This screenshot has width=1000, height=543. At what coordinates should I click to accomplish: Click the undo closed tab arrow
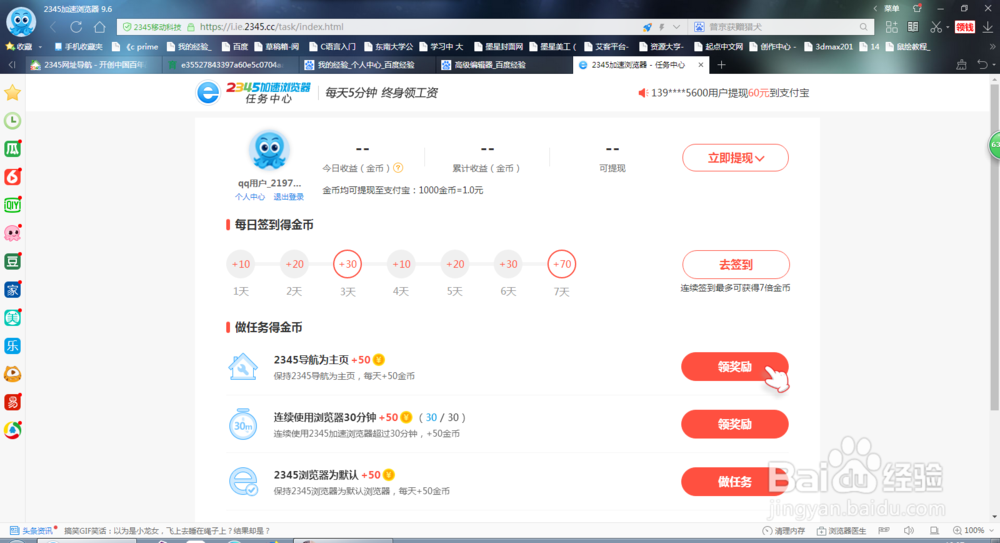(983, 64)
